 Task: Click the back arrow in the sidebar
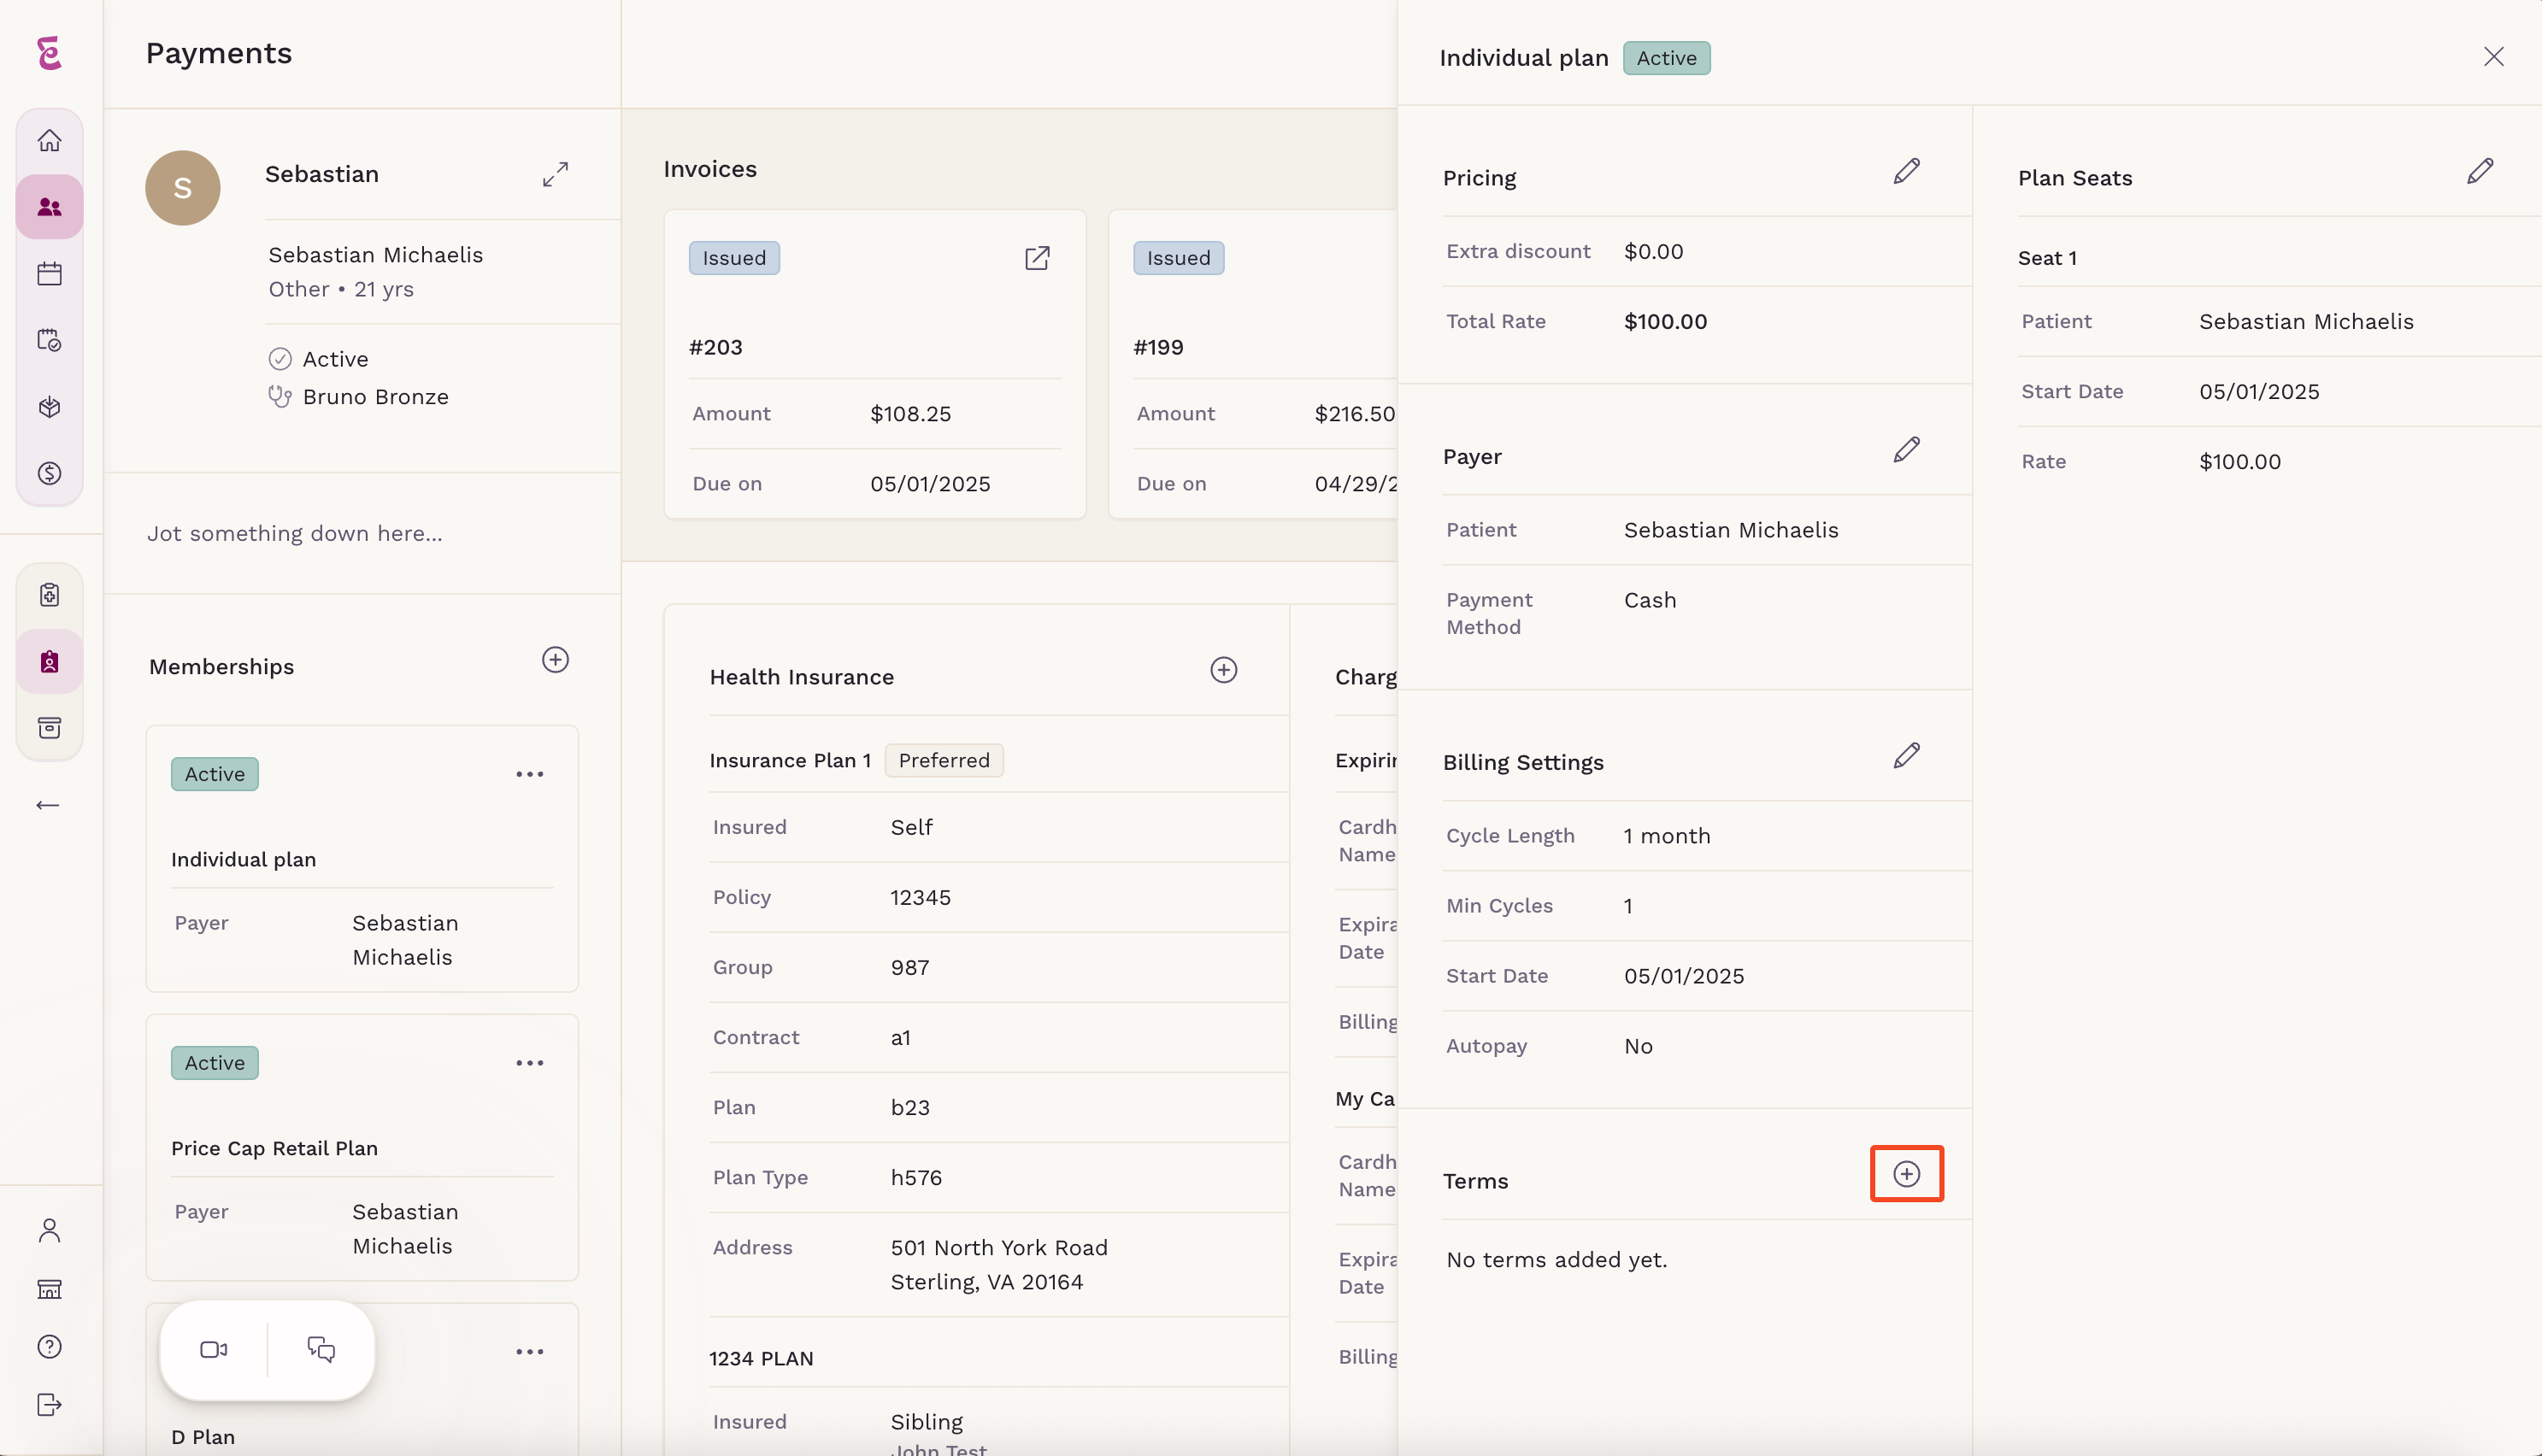47,805
